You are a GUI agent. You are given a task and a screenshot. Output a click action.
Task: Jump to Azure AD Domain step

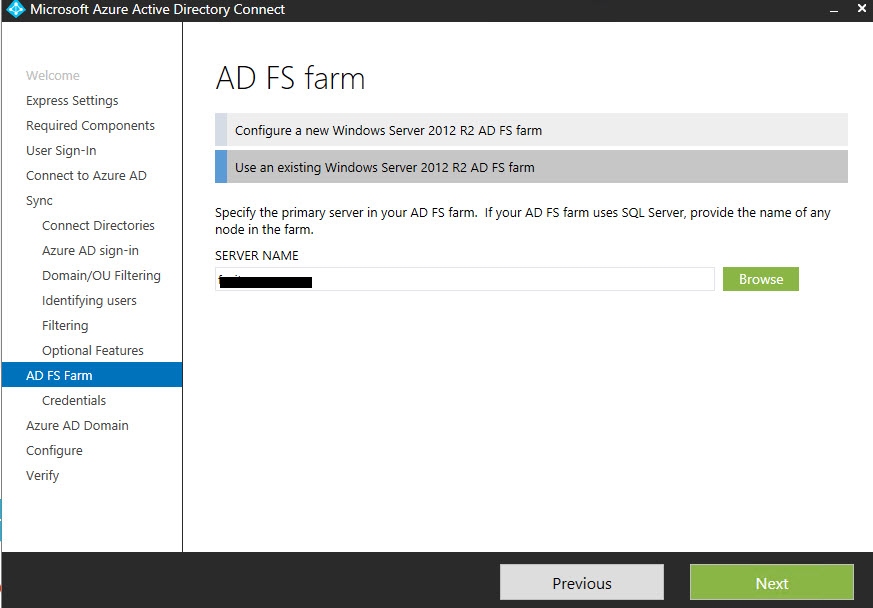pyautogui.click(x=77, y=426)
